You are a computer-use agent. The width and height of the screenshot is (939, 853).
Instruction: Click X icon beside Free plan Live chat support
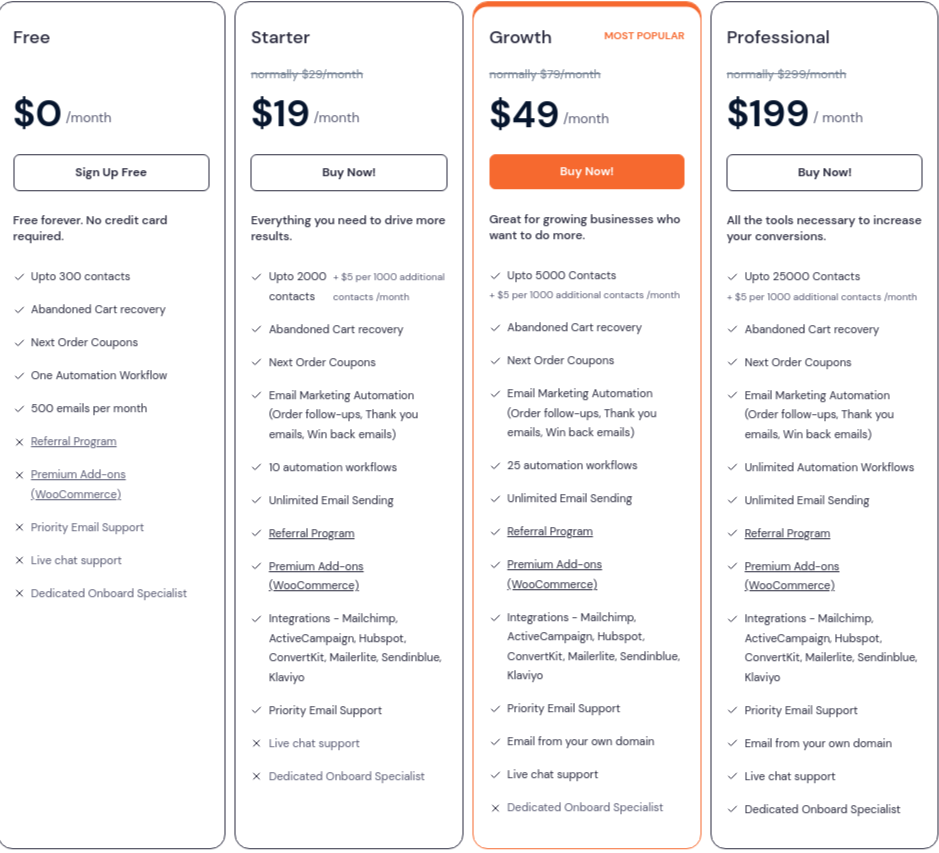pyautogui.click(x=19, y=561)
